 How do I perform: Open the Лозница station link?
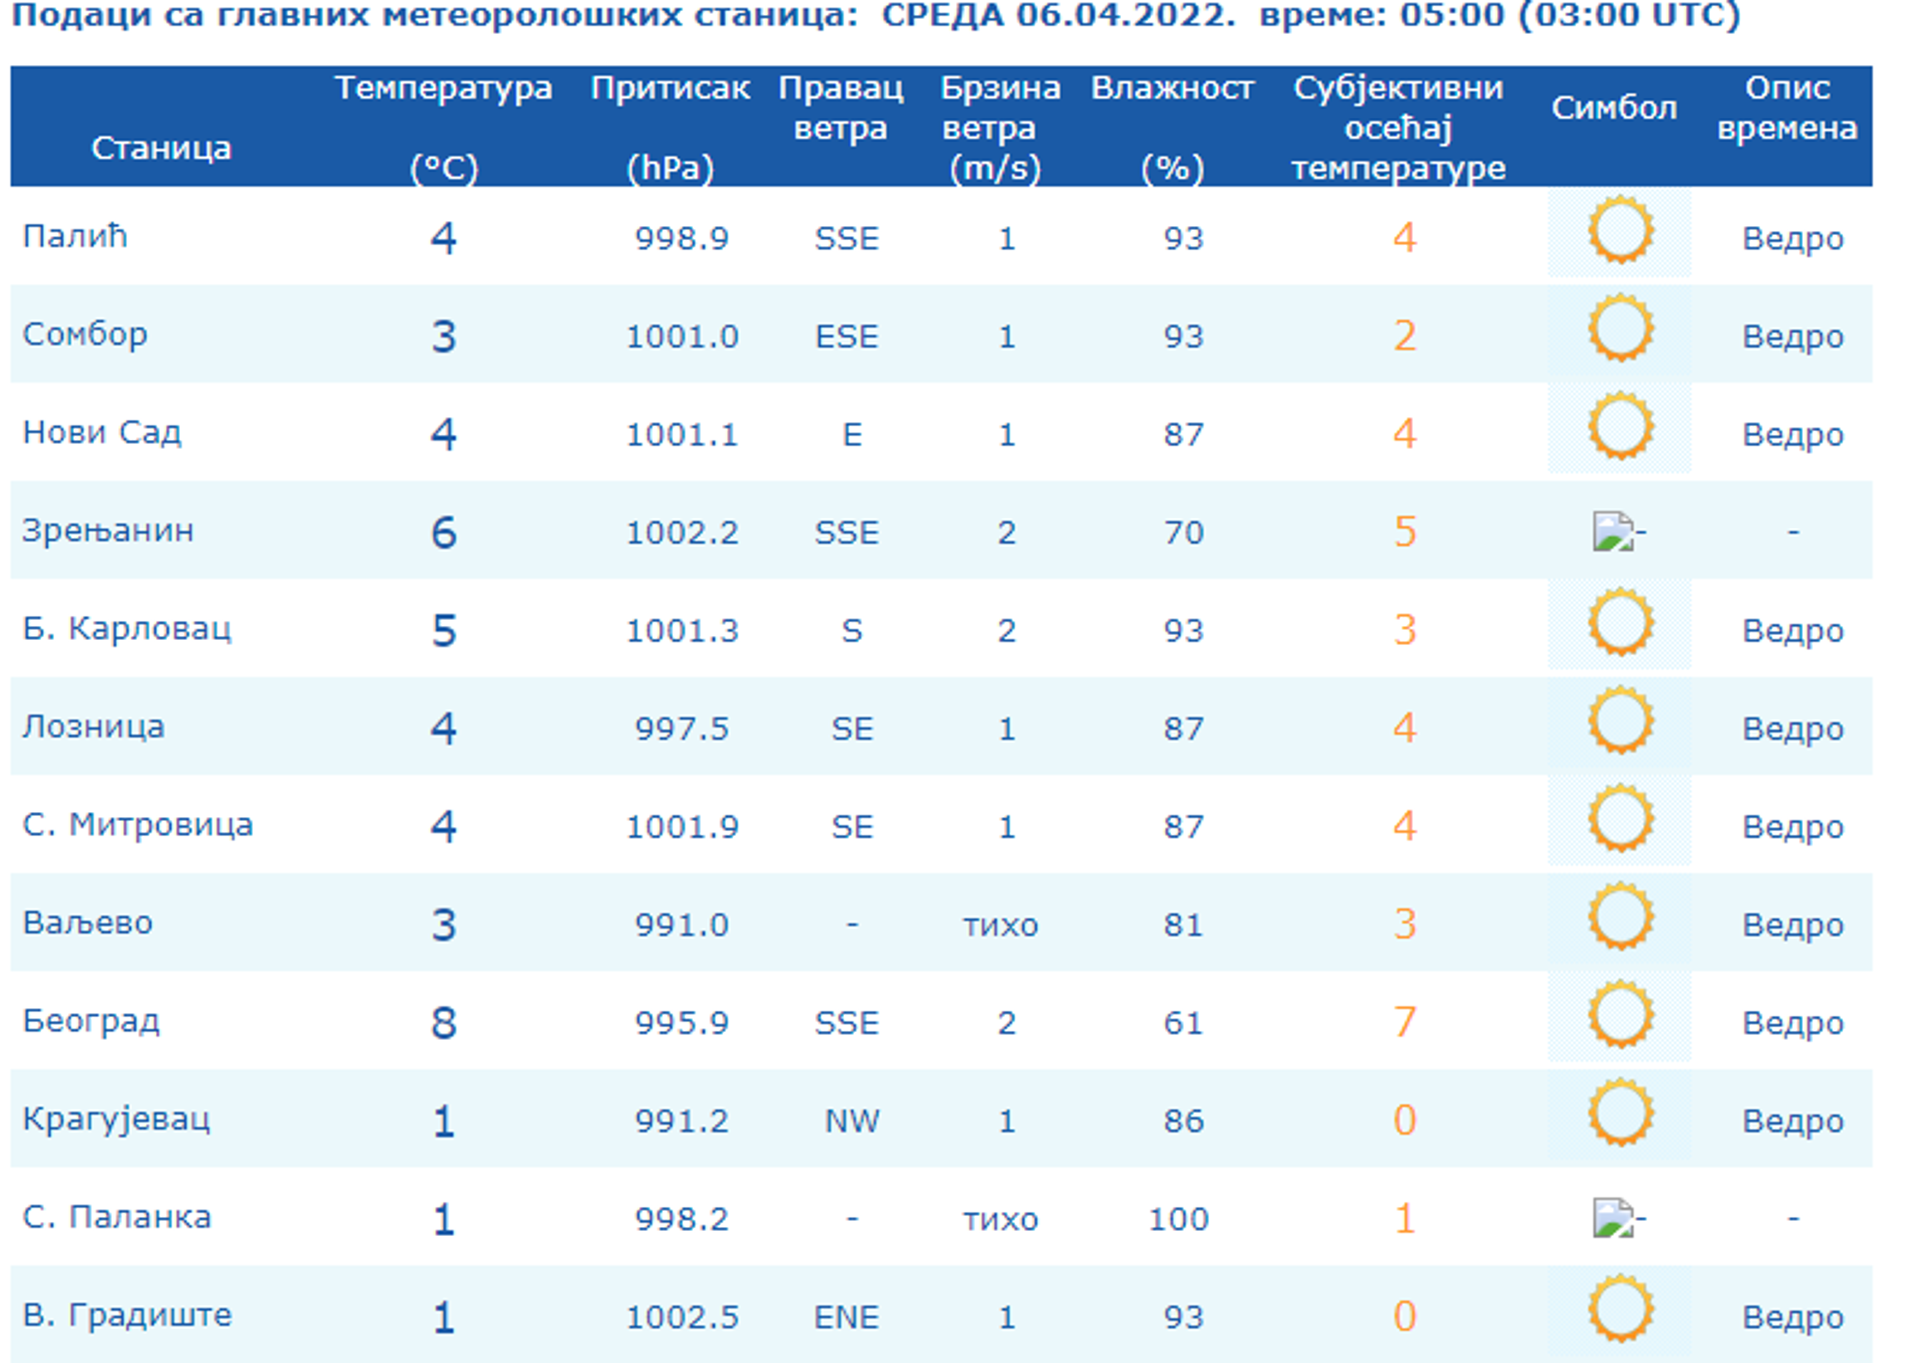tap(93, 726)
